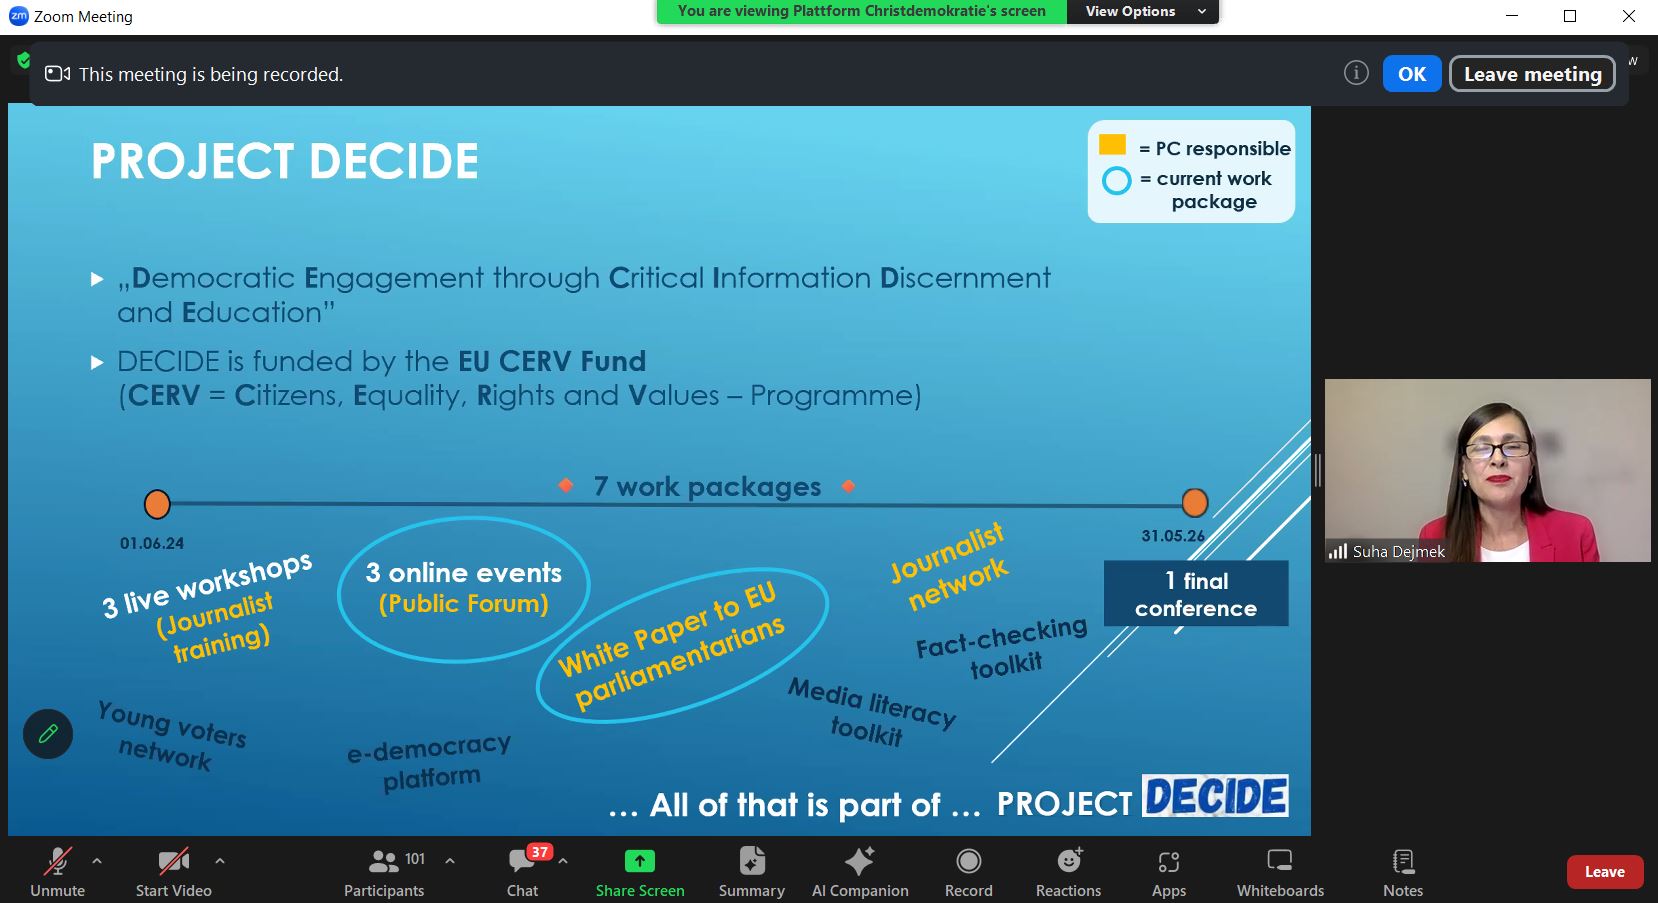
Task: Open the meeting Summary
Action: (752, 871)
